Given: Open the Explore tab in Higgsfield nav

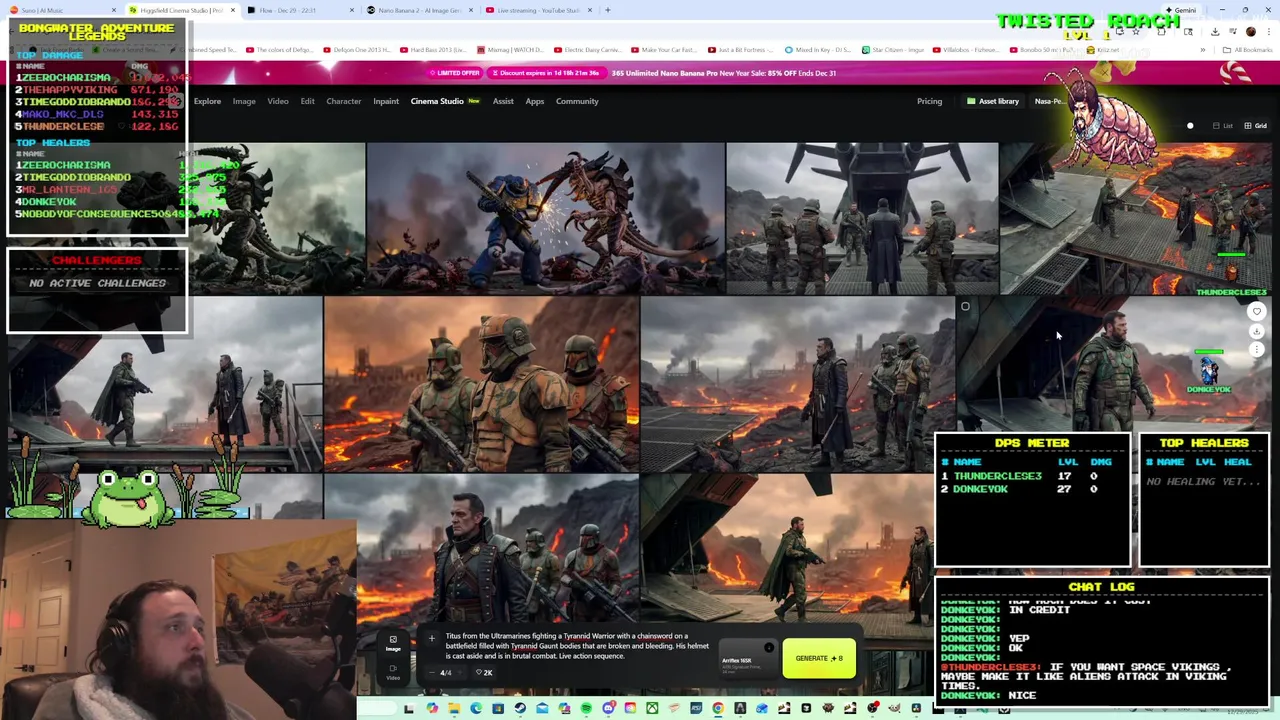Looking at the screenshot, I should tap(207, 101).
